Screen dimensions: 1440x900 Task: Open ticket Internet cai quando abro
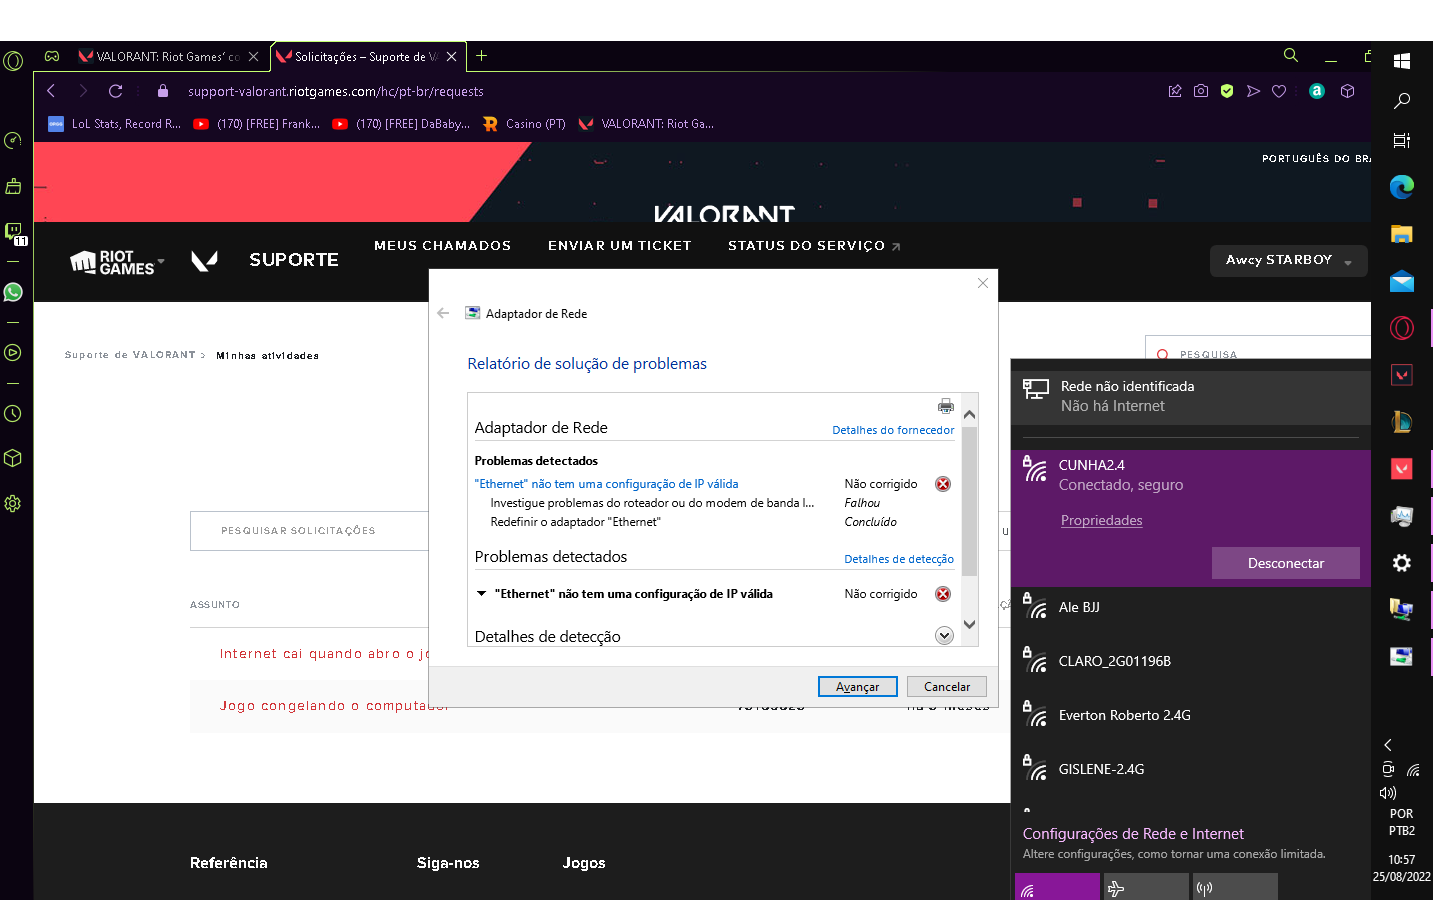point(323,654)
